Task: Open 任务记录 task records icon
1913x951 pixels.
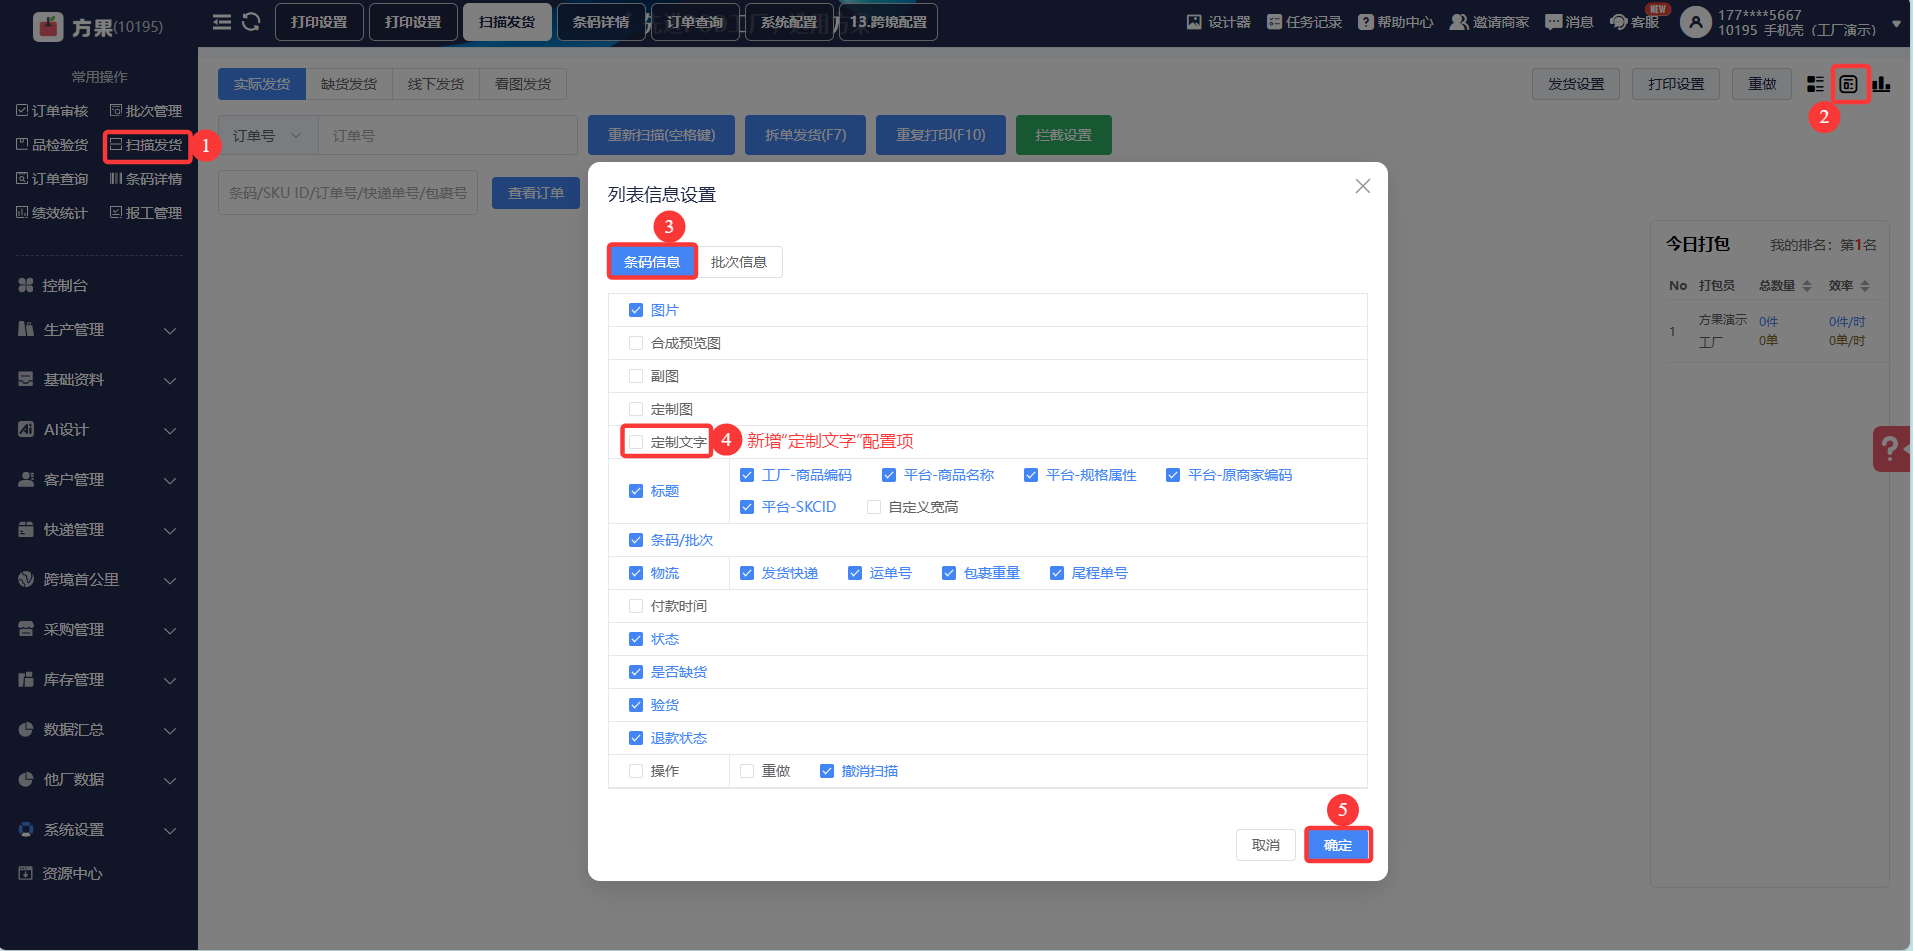Action: [x=1274, y=22]
